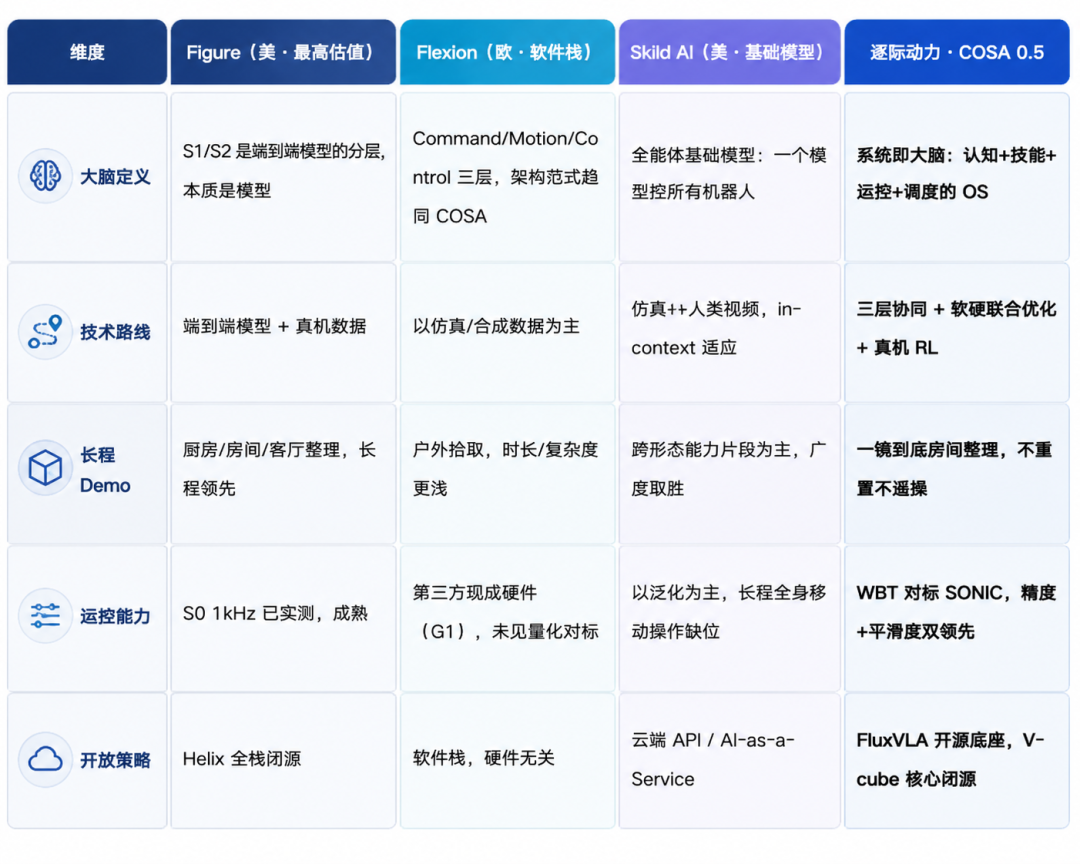1080x864 pixels.
Task: Click the 技术路线 row label
Action: [x=115, y=333]
